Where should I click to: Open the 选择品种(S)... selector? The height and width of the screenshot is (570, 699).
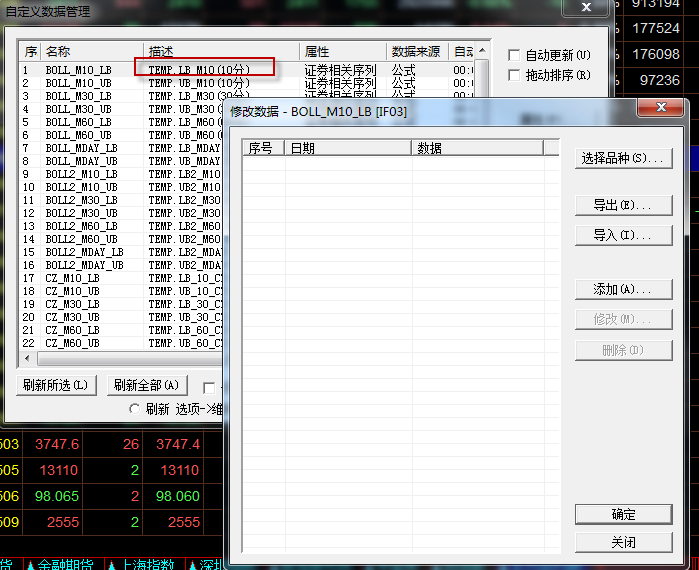tap(623, 158)
